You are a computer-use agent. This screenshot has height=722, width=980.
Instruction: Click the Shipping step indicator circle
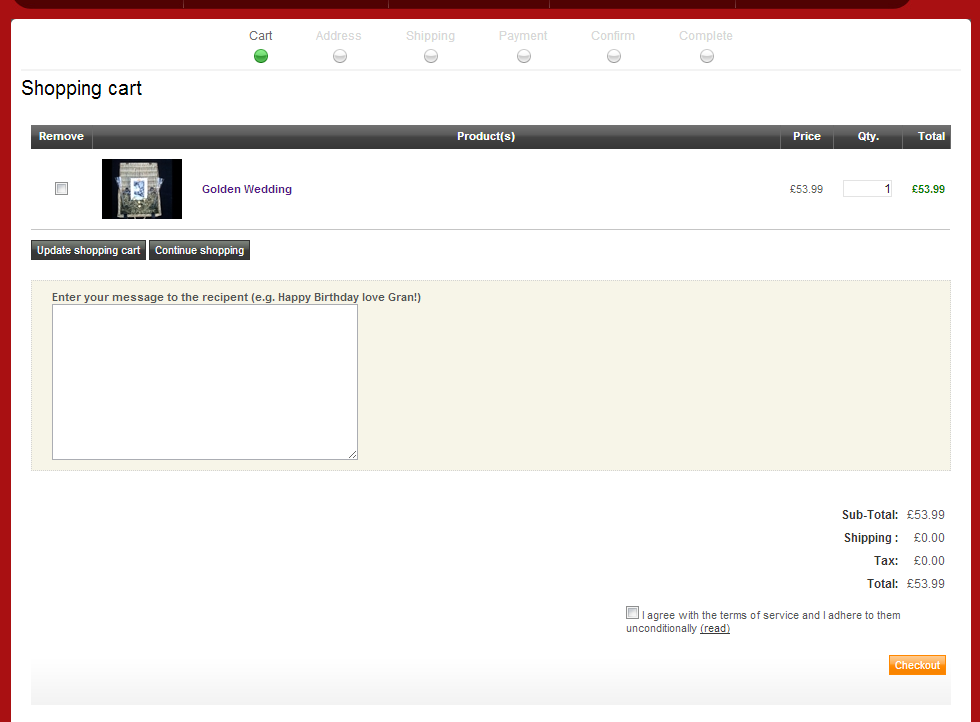(431, 56)
